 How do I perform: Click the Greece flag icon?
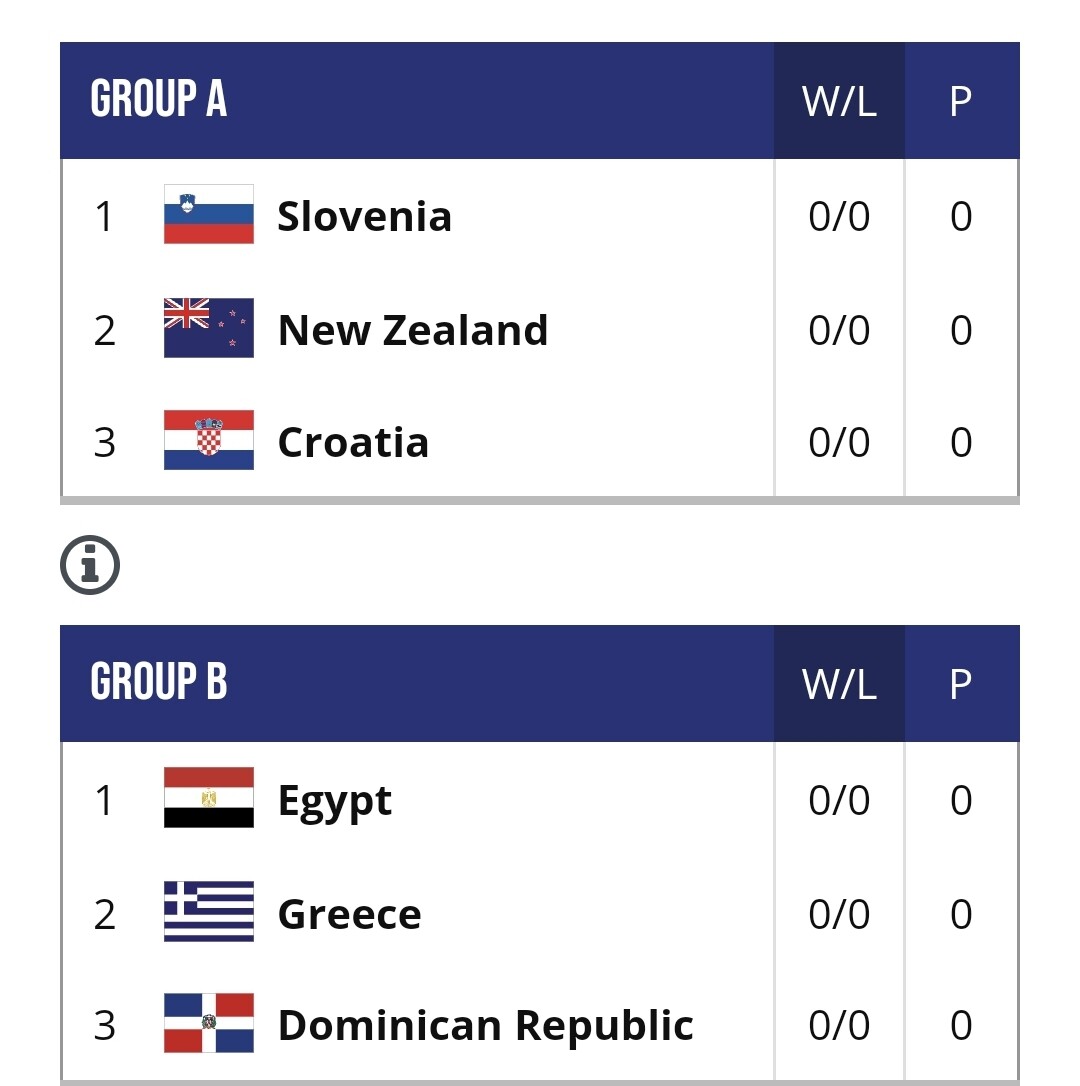click(x=208, y=912)
